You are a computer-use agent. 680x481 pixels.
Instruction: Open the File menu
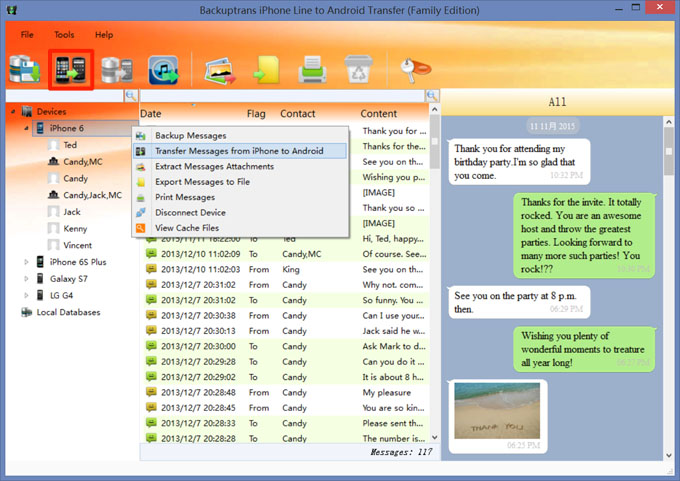click(x=27, y=35)
